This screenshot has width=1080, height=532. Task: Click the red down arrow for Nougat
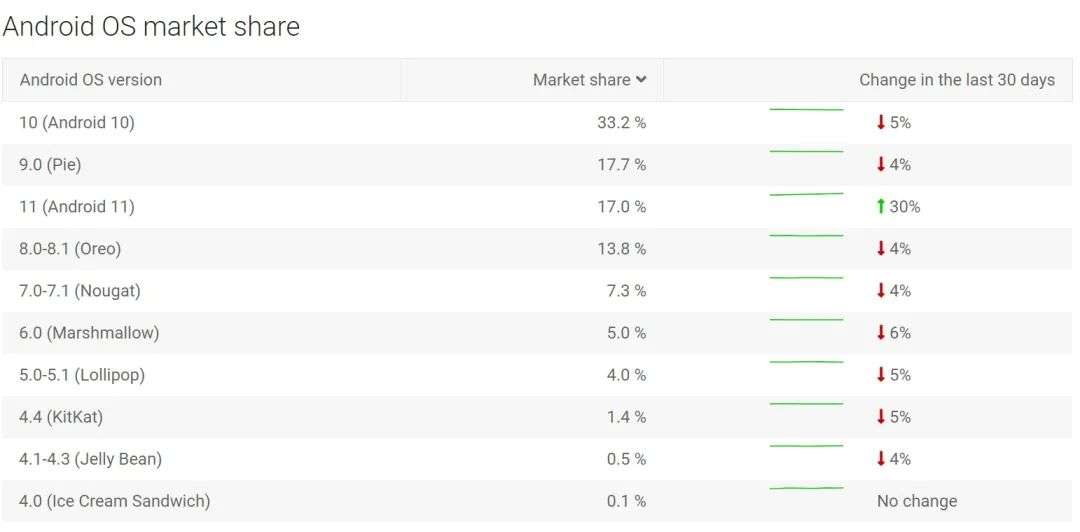click(881, 290)
